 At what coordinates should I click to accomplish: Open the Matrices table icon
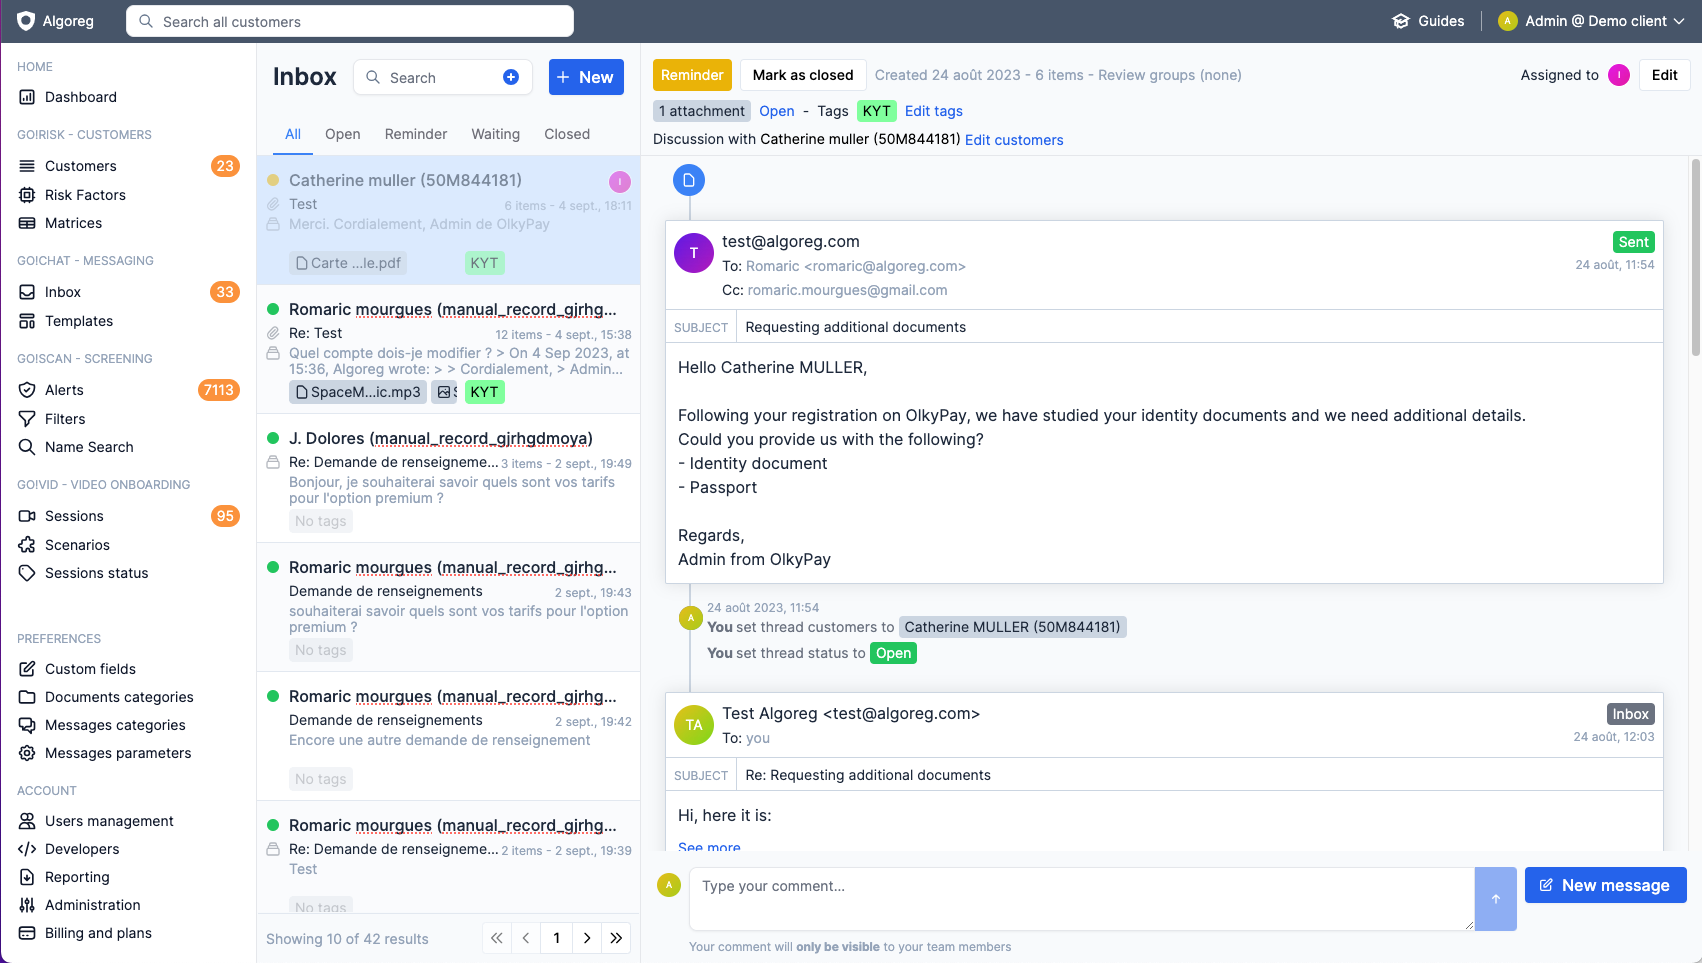click(27, 223)
